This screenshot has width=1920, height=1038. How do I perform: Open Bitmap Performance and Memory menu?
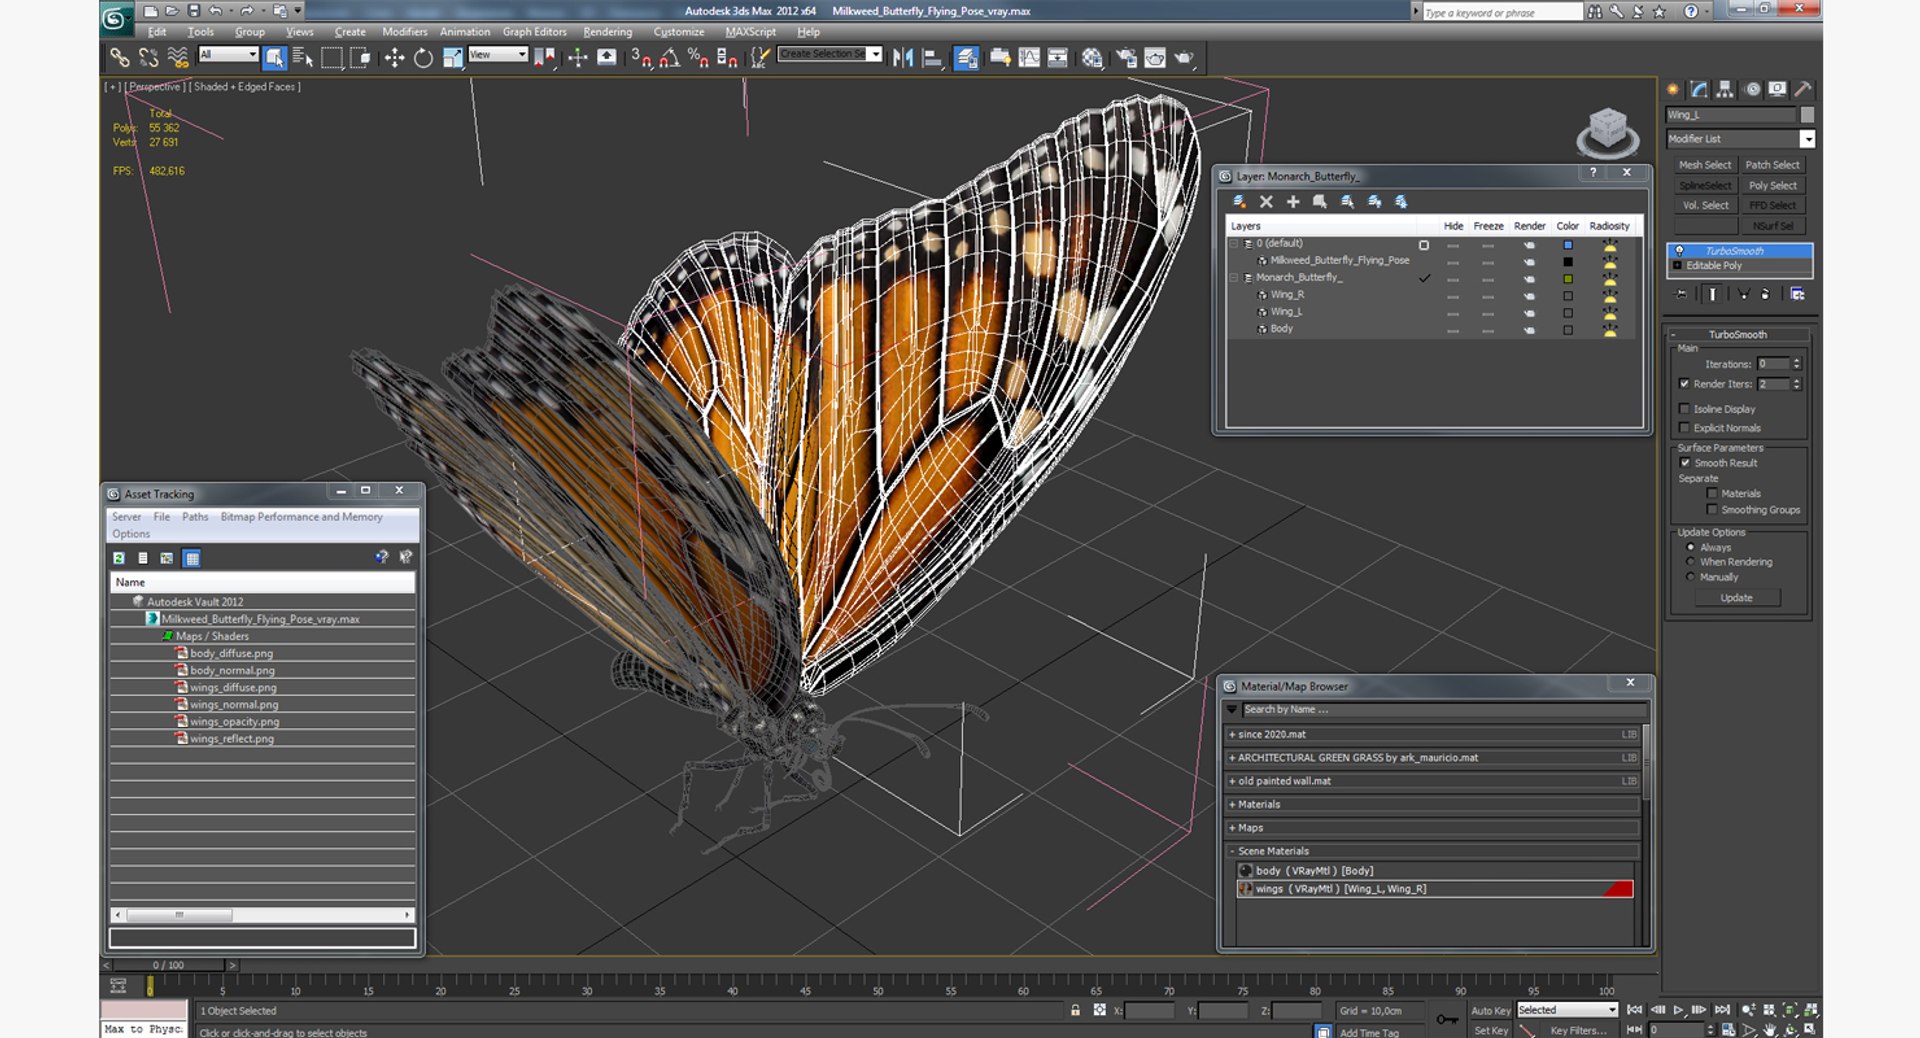[301, 517]
